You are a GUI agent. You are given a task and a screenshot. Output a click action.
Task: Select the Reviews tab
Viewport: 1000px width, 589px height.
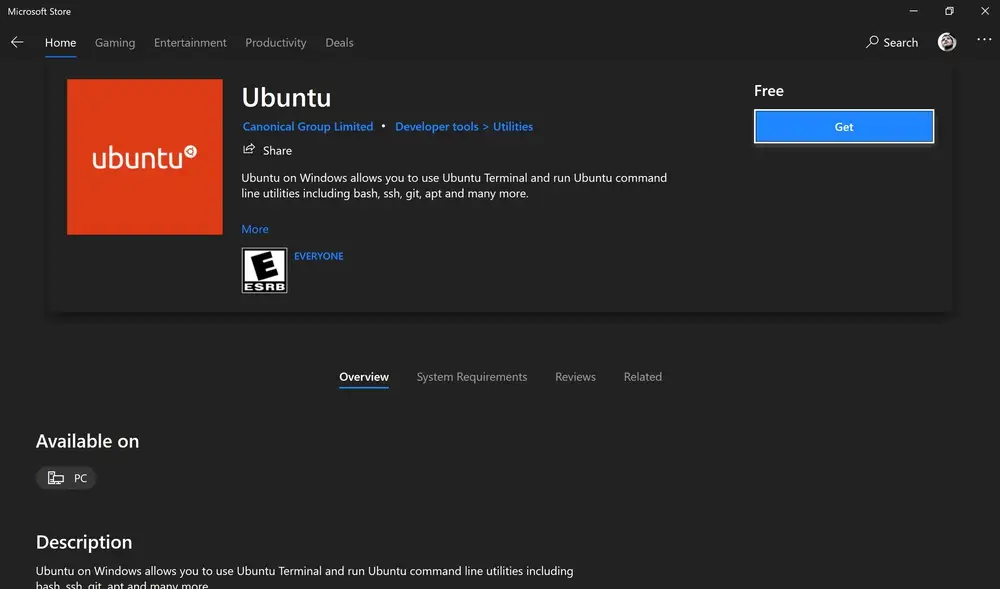[575, 377]
